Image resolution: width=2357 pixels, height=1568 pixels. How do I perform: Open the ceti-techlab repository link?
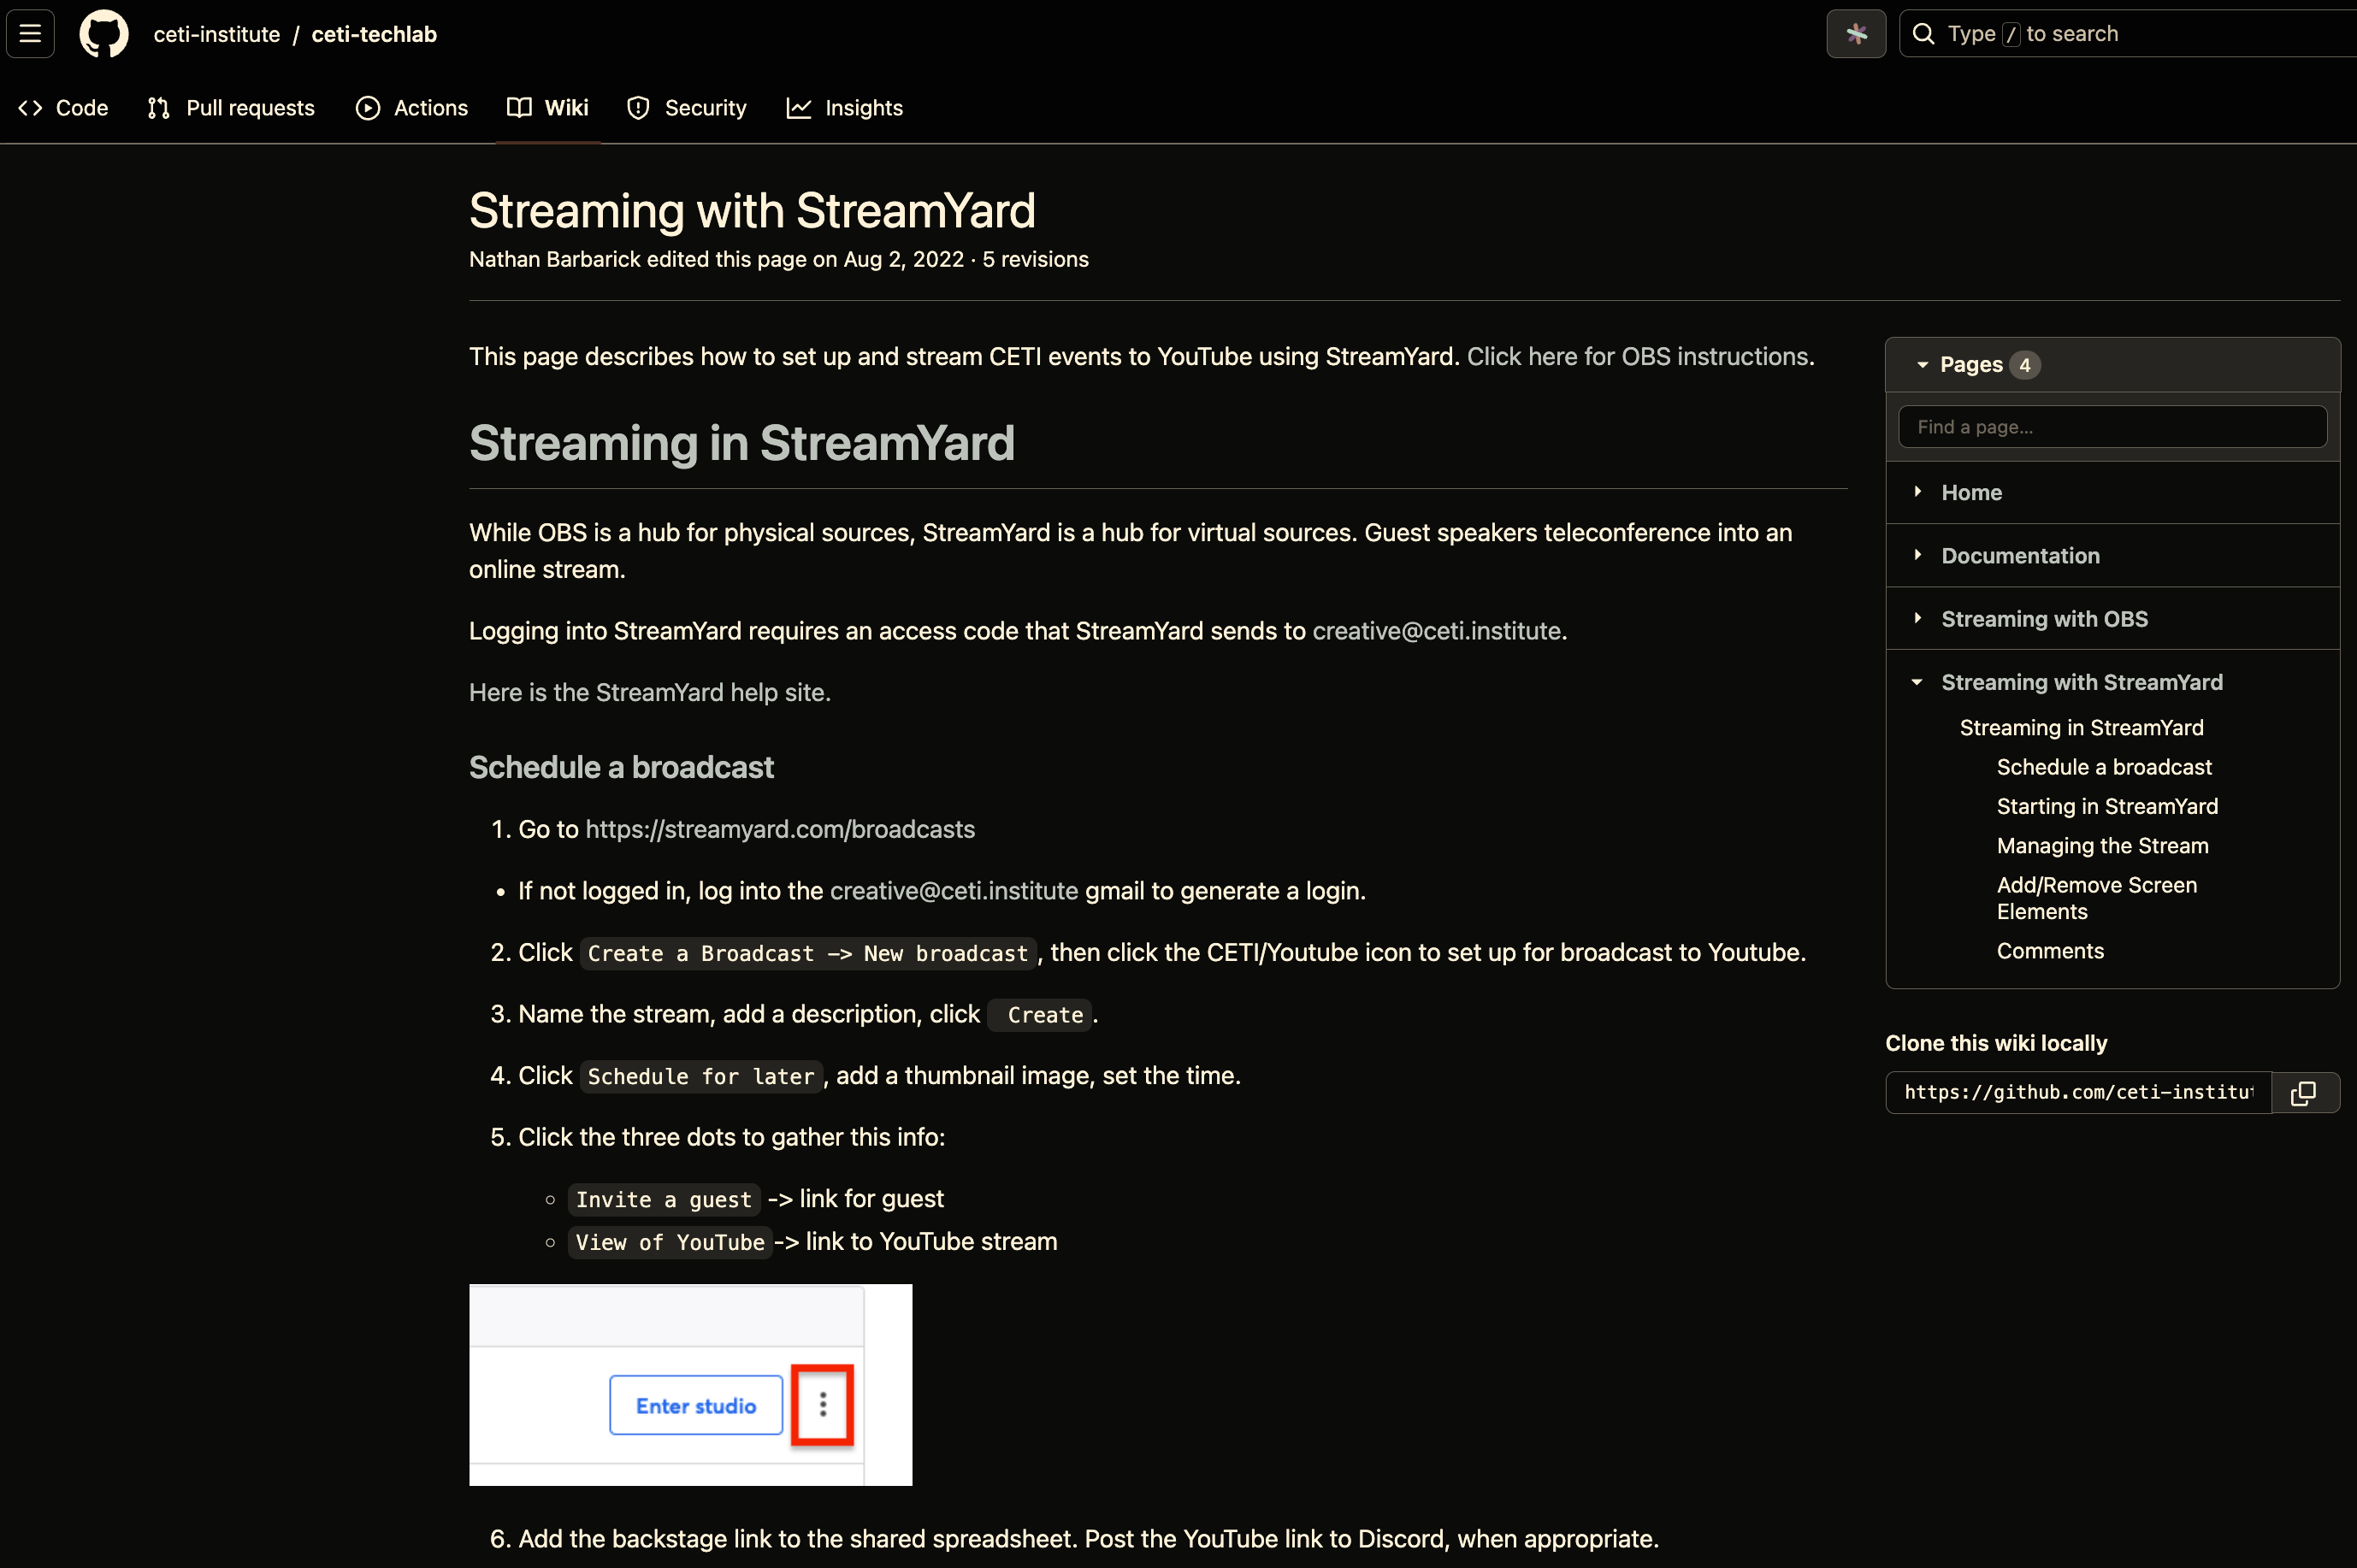[x=374, y=34]
